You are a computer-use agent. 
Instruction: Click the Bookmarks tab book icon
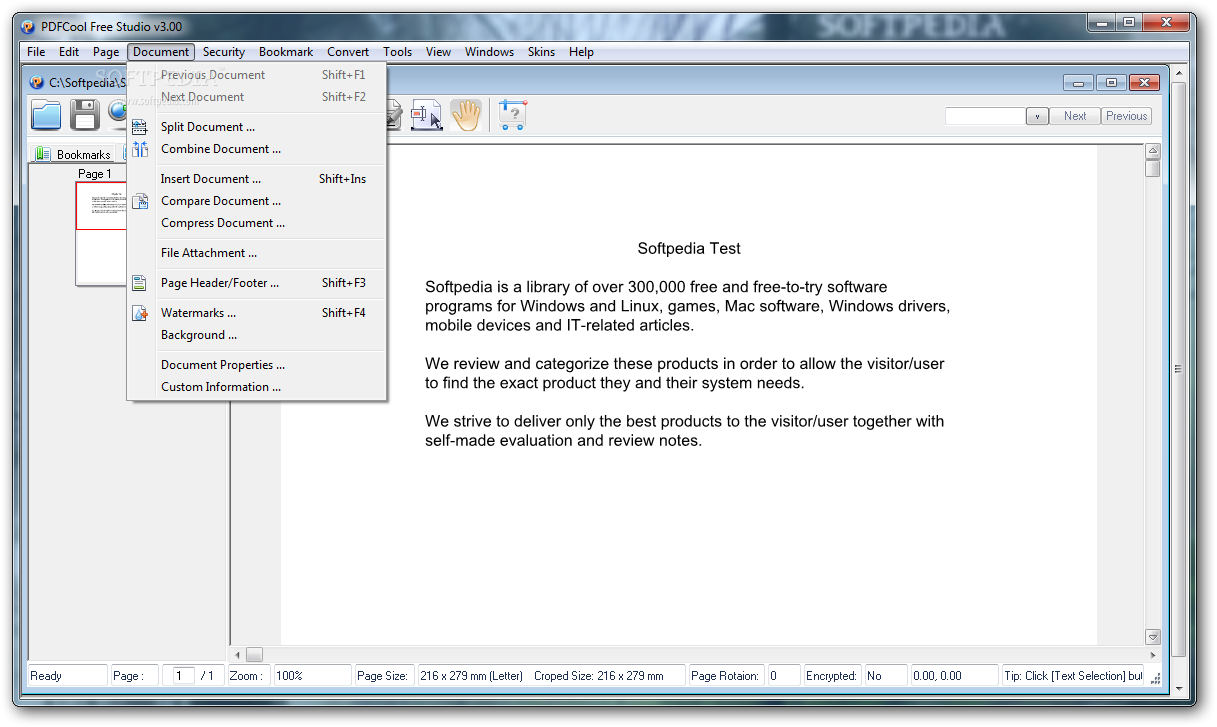pos(43,154)
